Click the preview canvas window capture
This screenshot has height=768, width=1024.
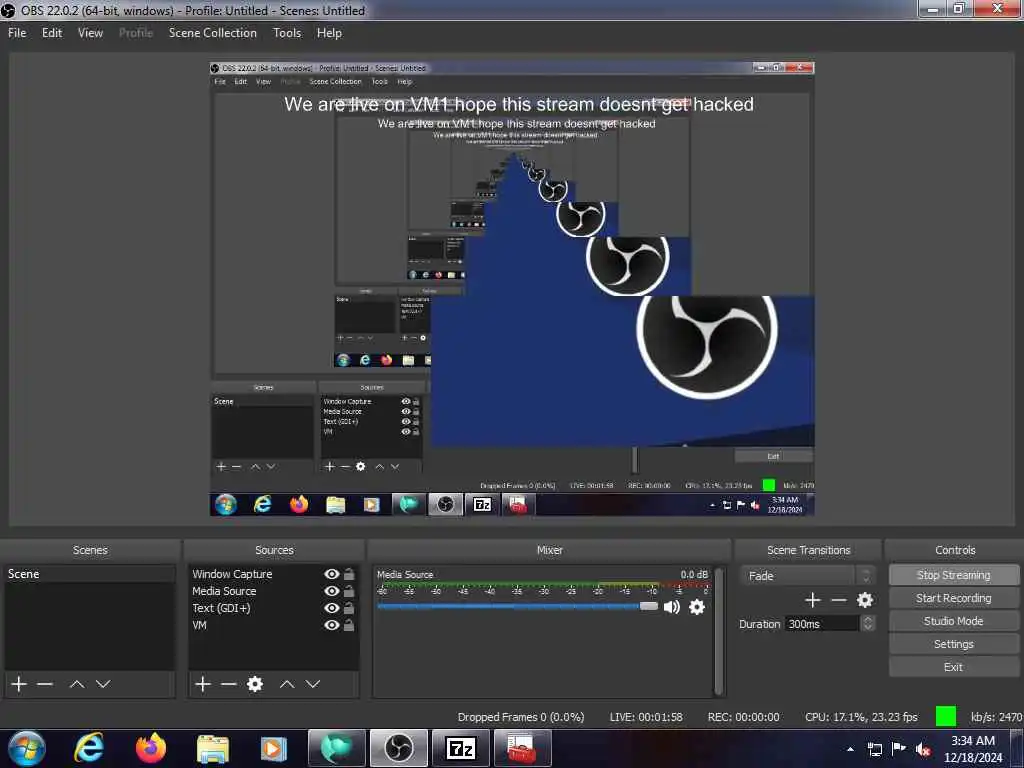[x=512, y=289]
